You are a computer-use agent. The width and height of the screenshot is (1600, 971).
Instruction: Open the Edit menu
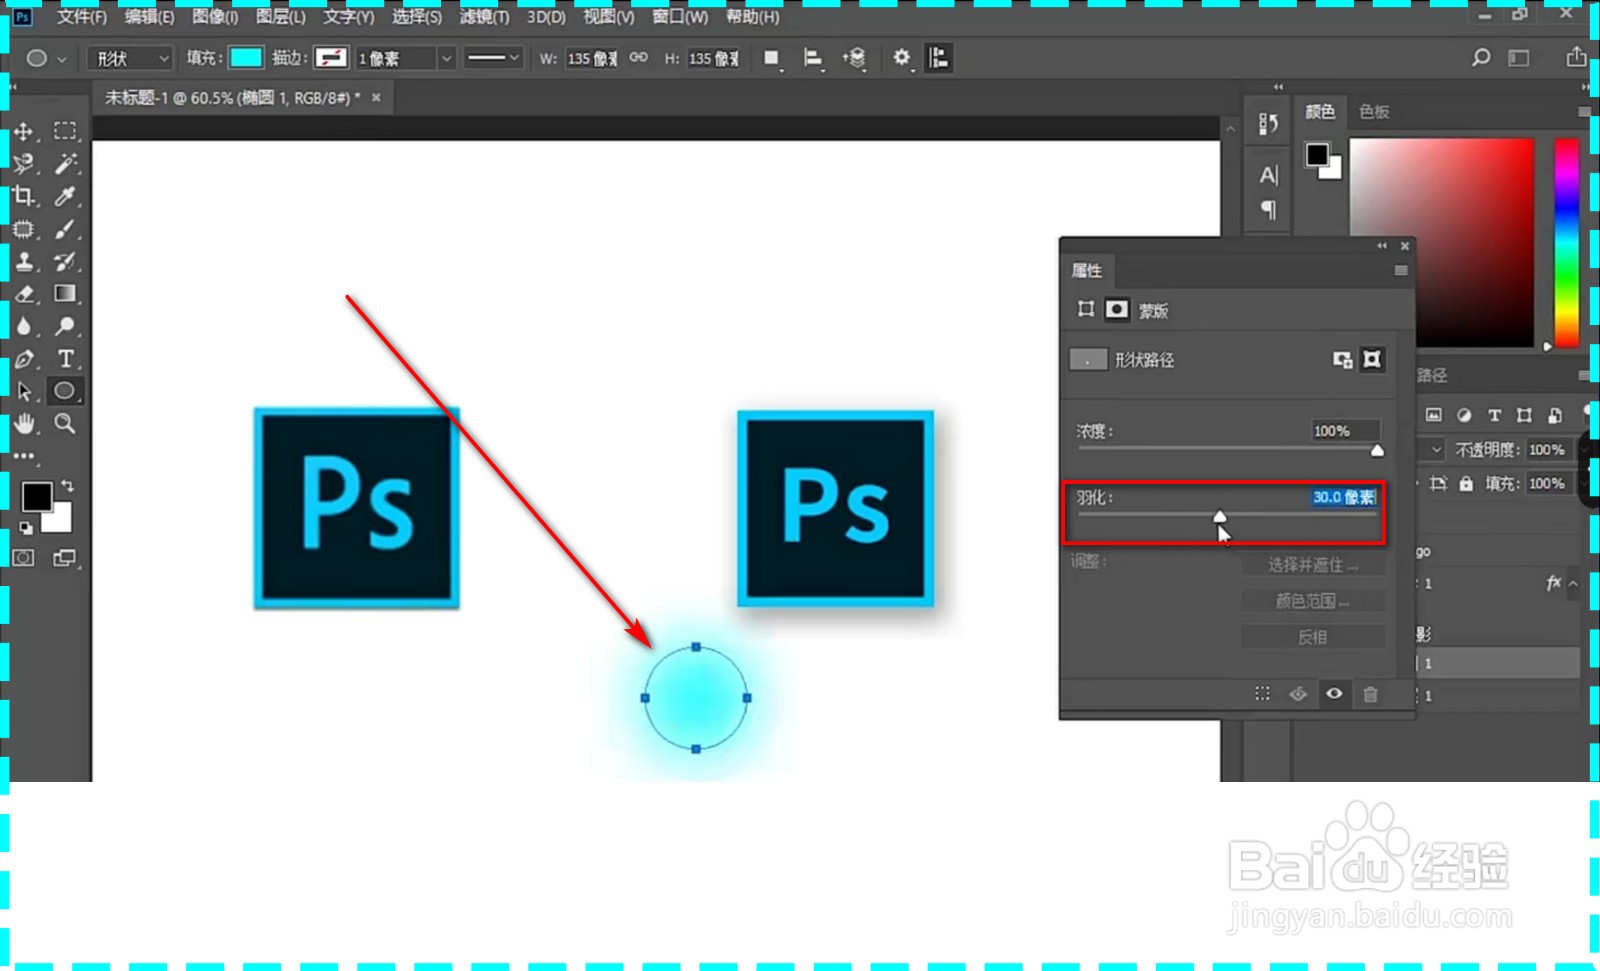click(x=149, y=17)
